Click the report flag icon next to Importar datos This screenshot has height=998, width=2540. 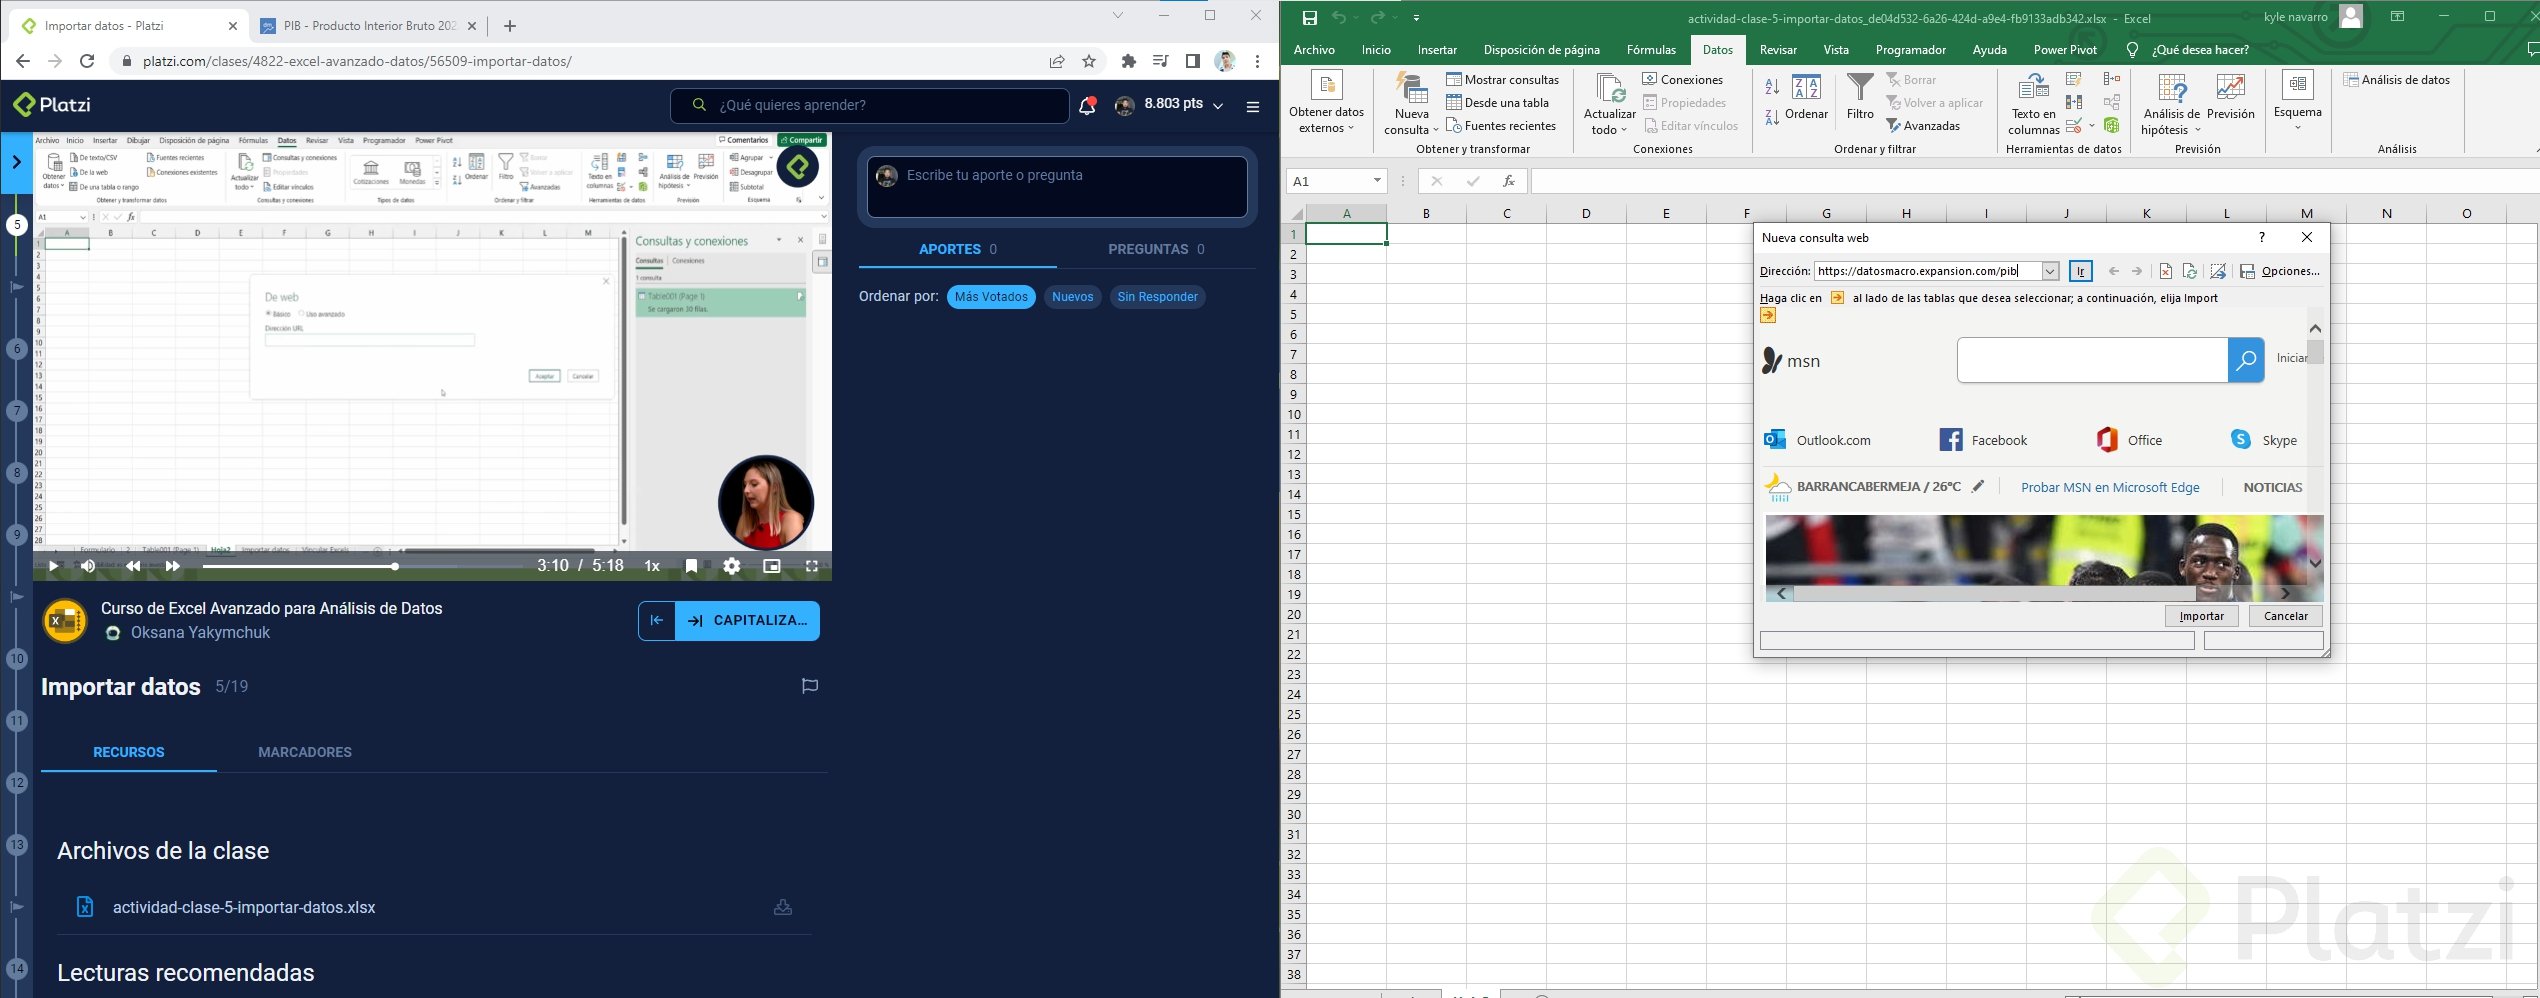[x=810, y=686]
